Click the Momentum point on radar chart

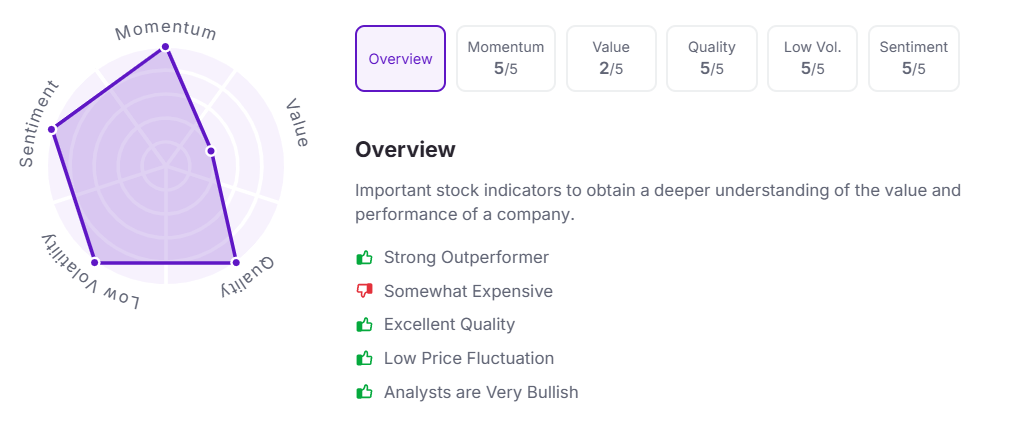point(165,47)
